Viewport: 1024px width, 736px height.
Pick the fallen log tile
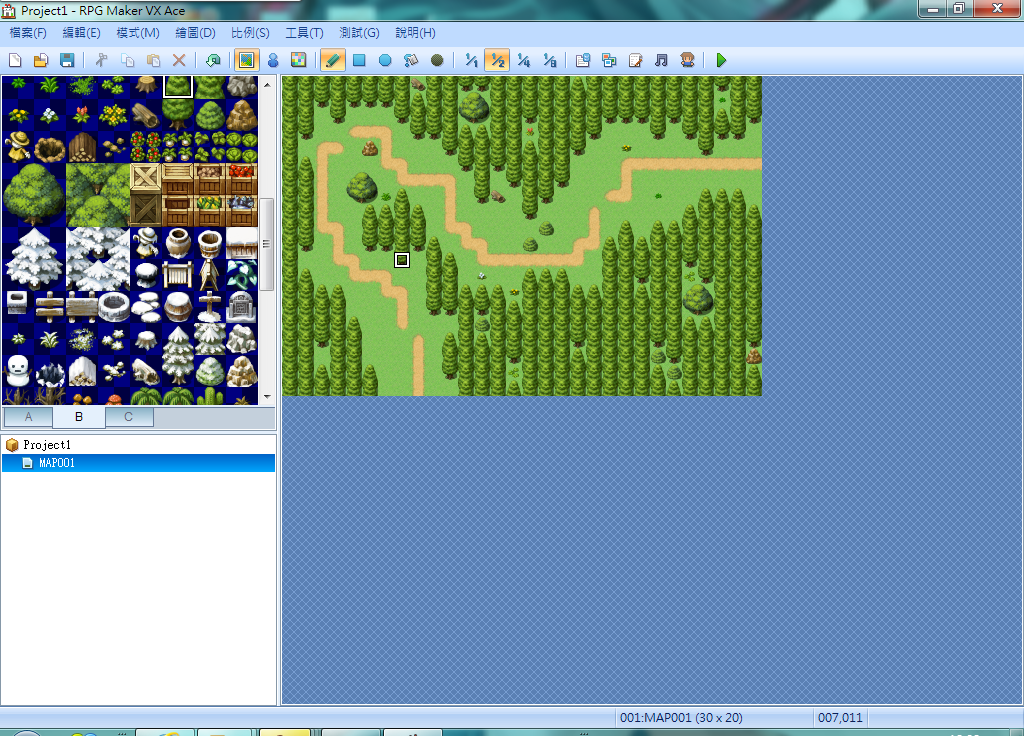(x=146, y=114)
